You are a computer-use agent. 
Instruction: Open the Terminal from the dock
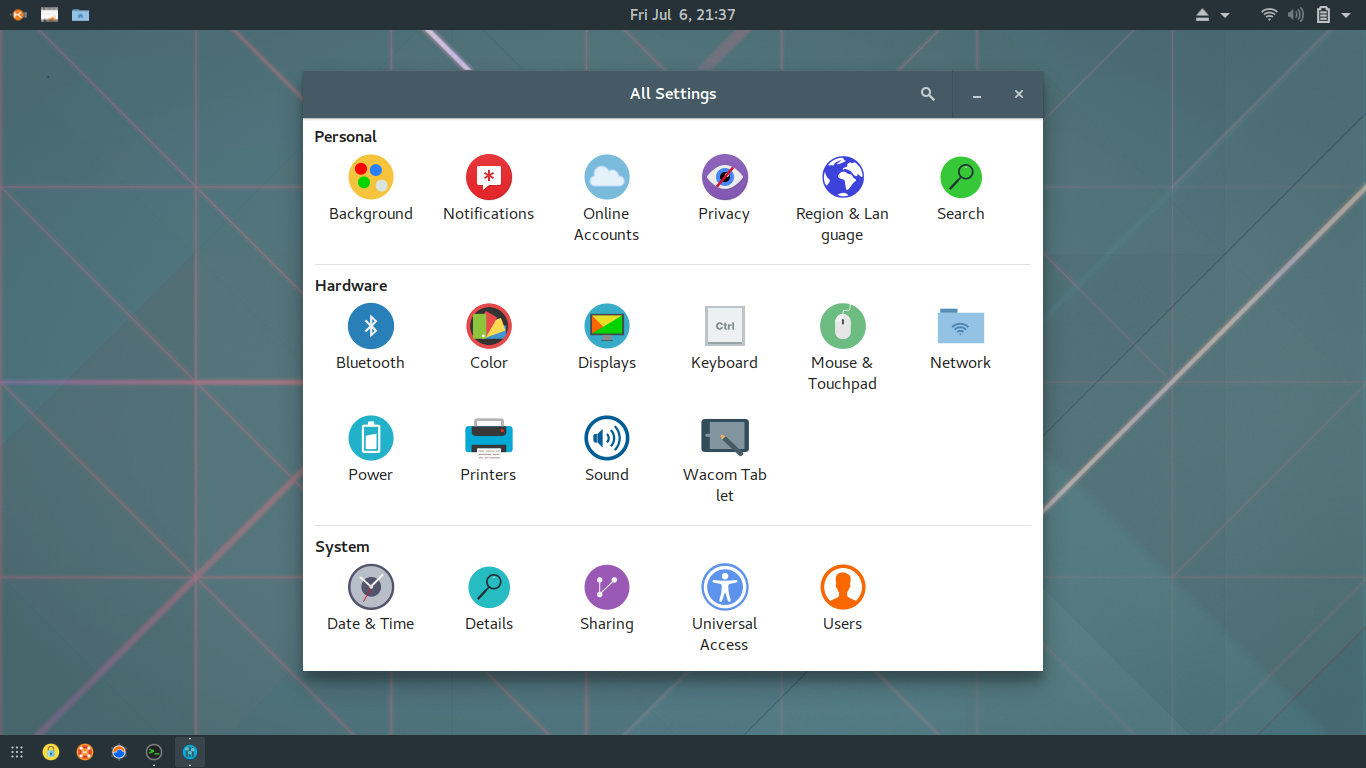click(154, 752)
